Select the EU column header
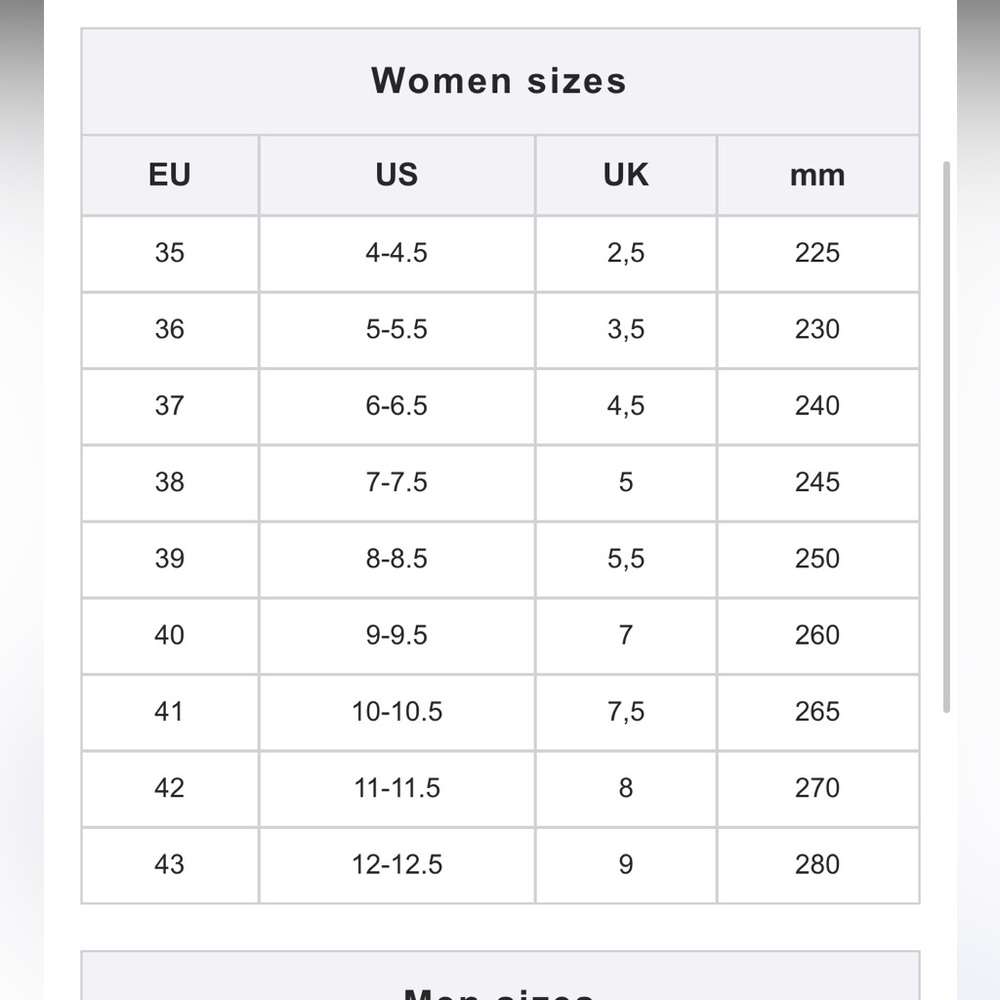1000x1000 pixels. coord(170,175)
